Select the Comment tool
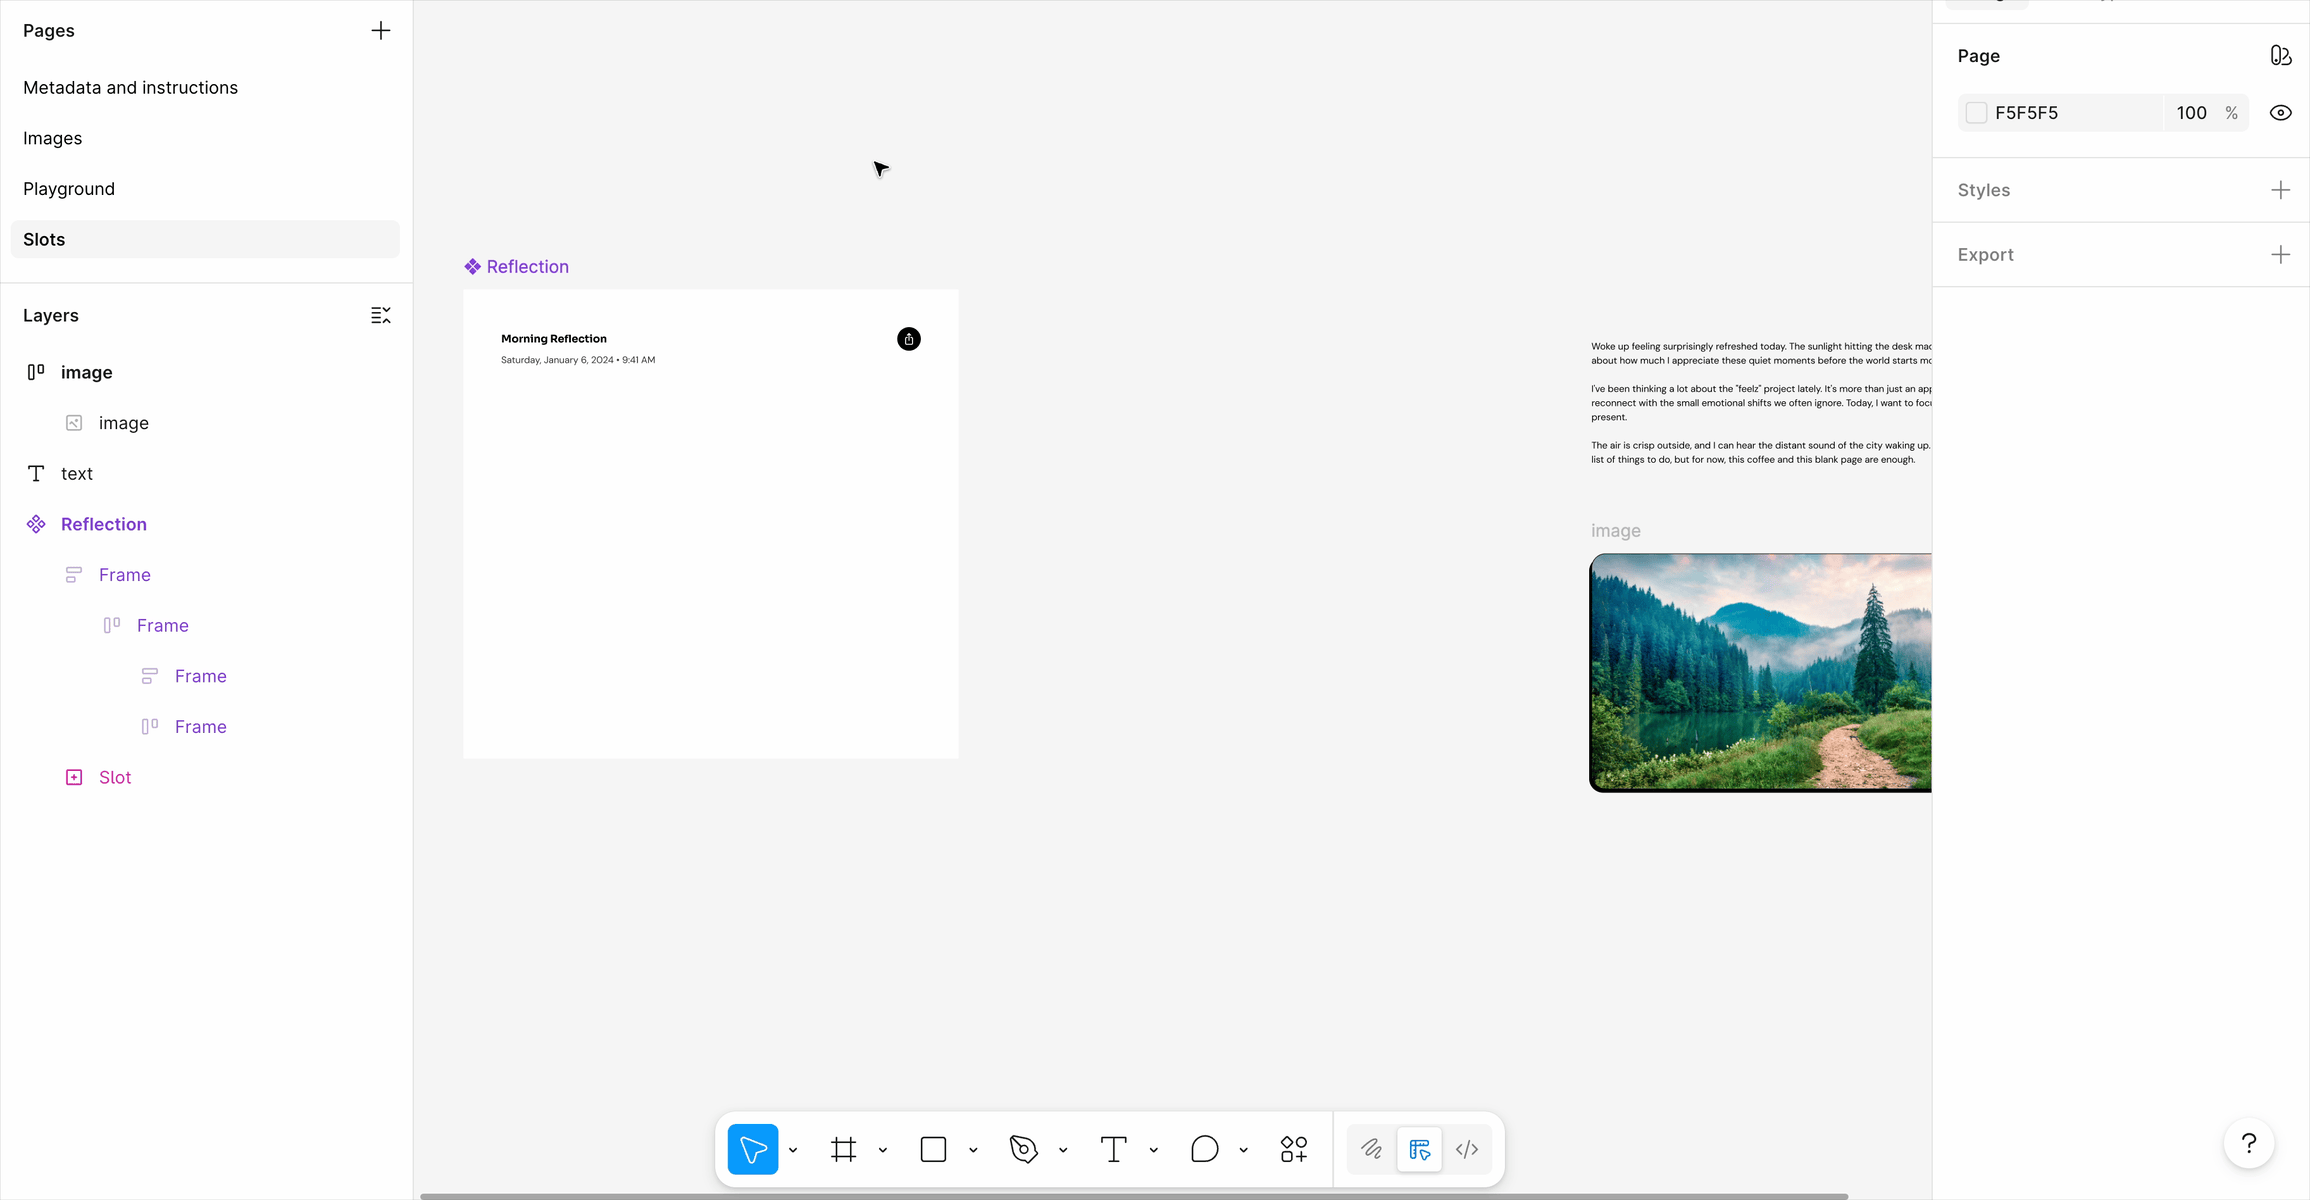Viewport: 2310px width, 1200px height. (x=1204, y=1149)
